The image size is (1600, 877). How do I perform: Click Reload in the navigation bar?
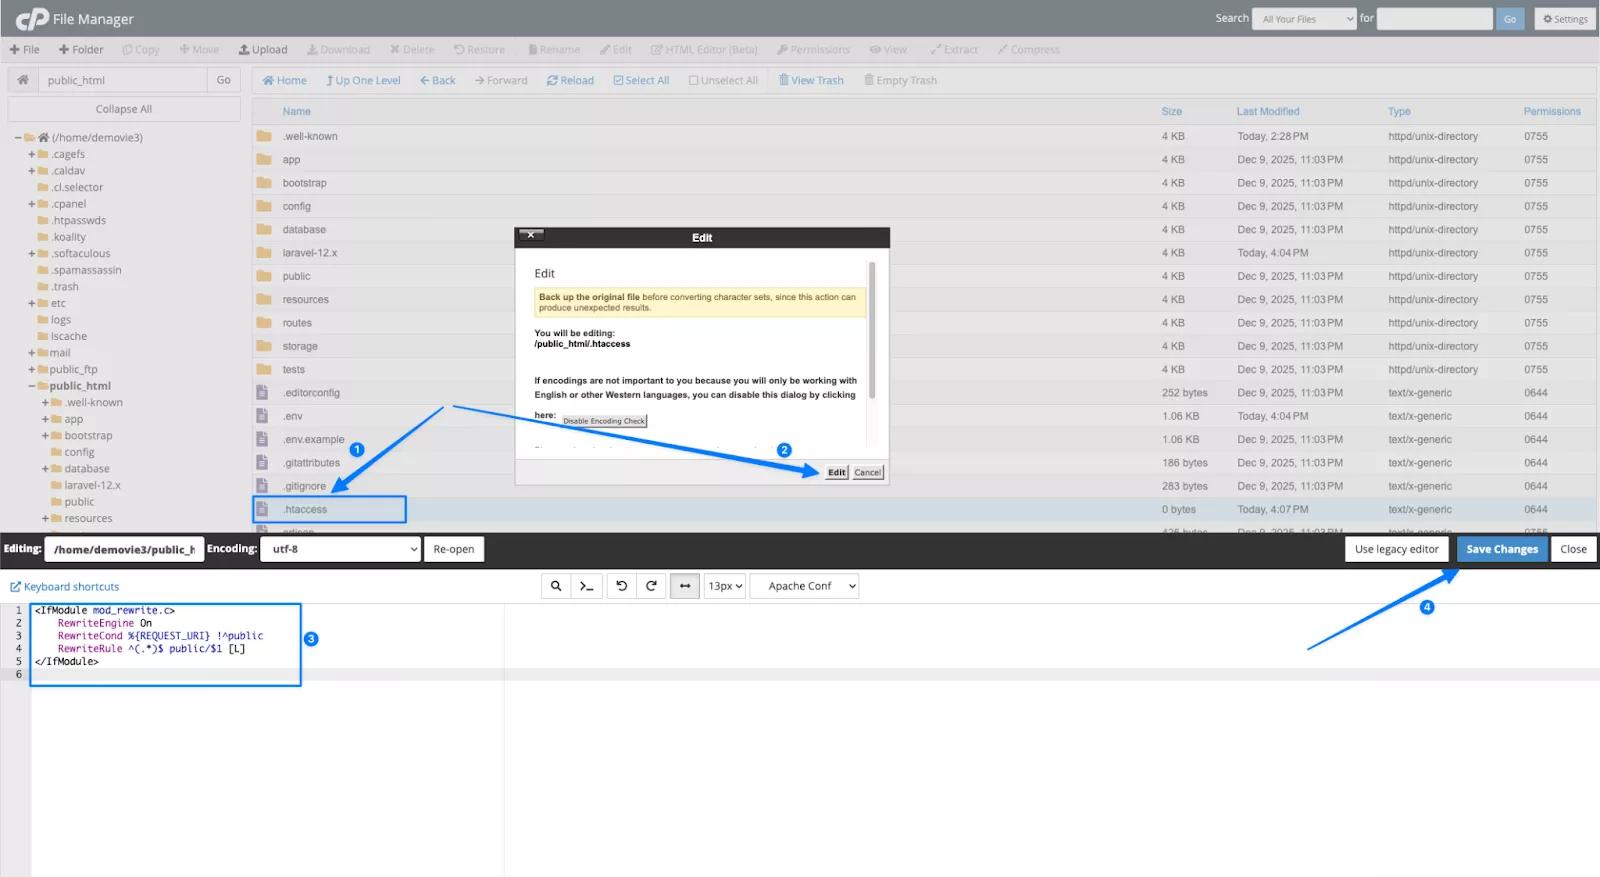click(570, 80)
